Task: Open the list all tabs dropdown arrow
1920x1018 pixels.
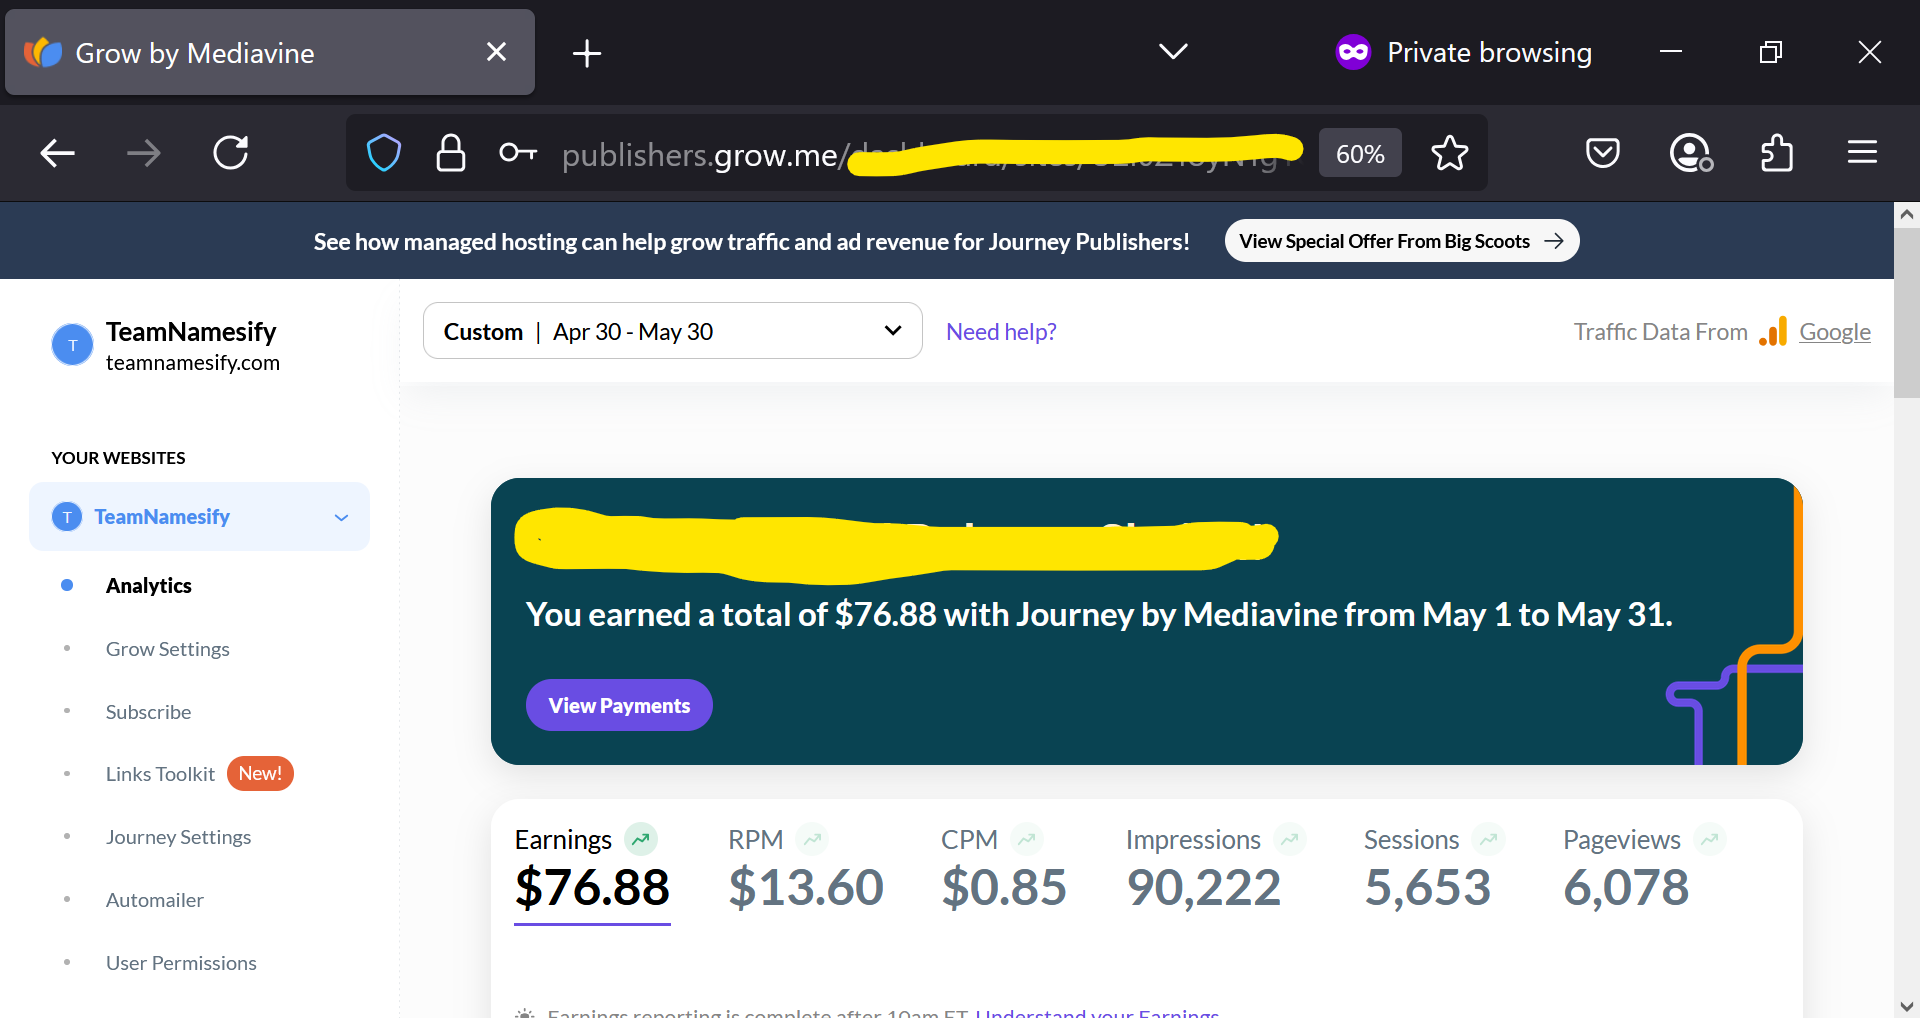Action: (x=1173, y=52)
